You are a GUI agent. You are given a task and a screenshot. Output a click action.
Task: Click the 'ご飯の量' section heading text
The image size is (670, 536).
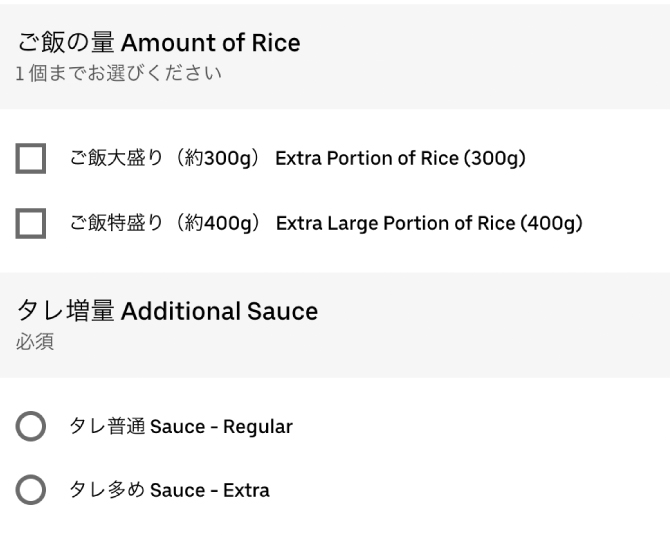point(66,43)
